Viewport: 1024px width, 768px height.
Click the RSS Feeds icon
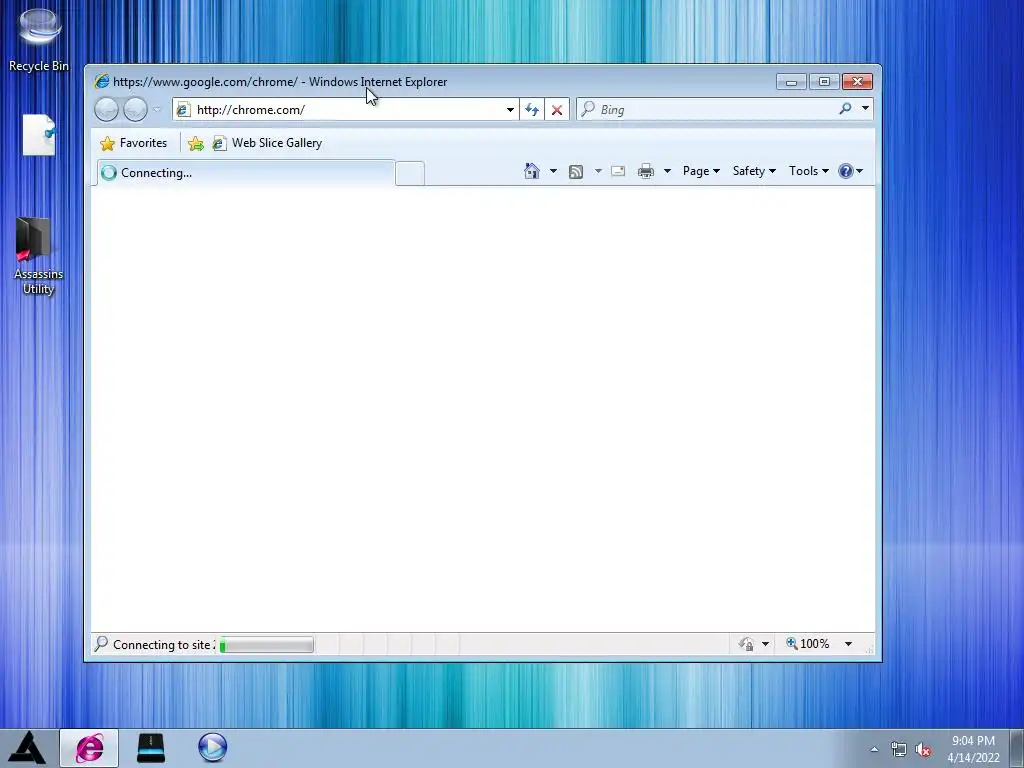pyautogui.click(x=575, y=172)
